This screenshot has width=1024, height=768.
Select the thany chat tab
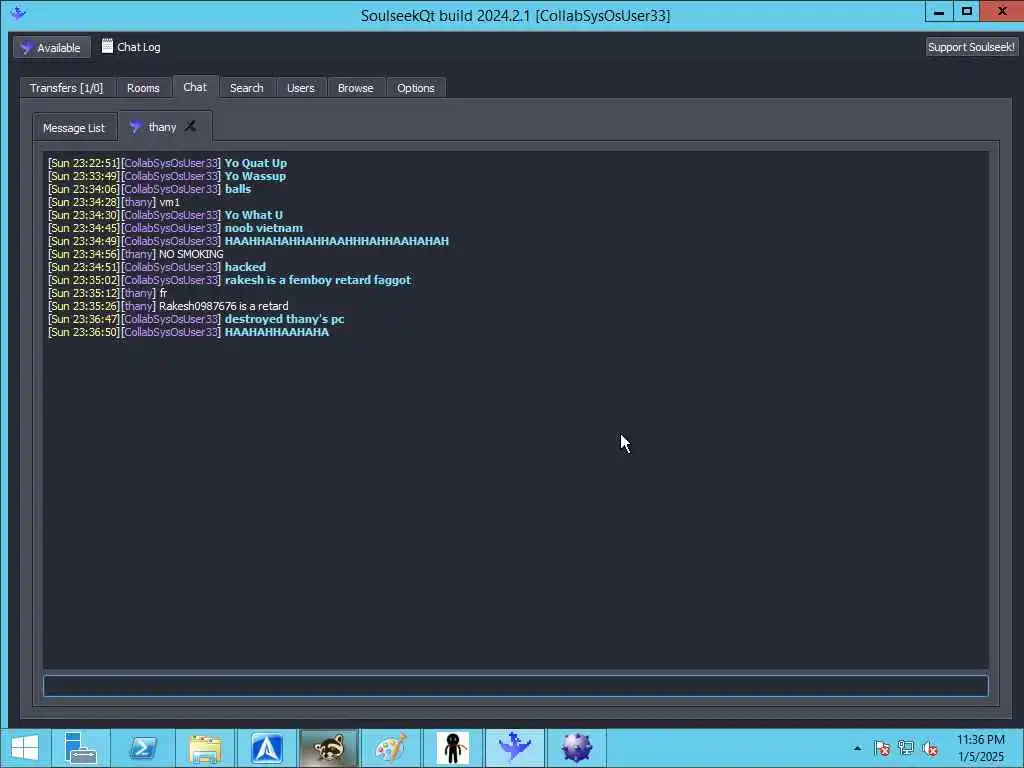pos(163,127)
